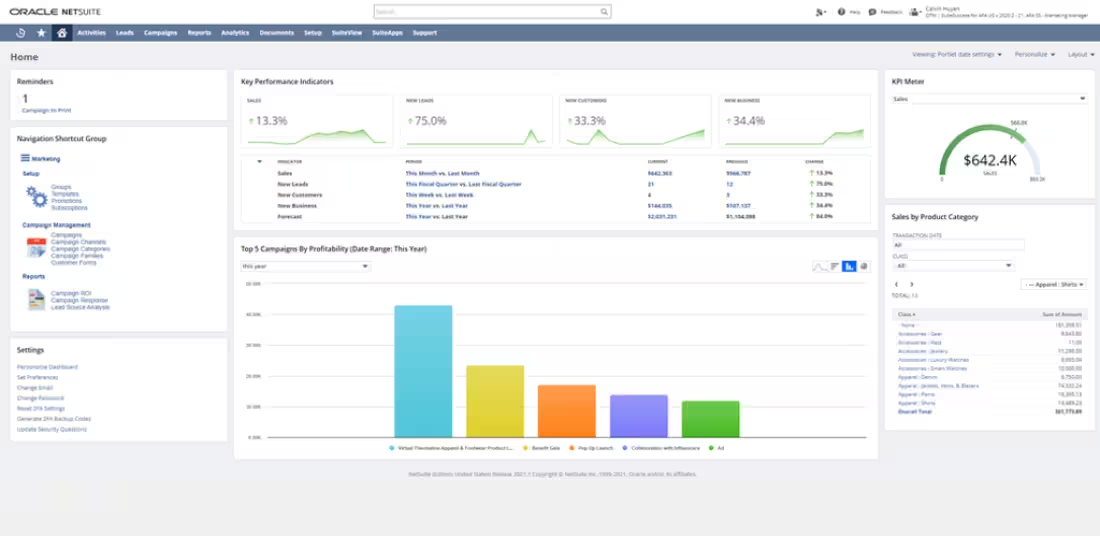Open the Personalize dropdown
Screen dimensions: 1100x537
1034,54
